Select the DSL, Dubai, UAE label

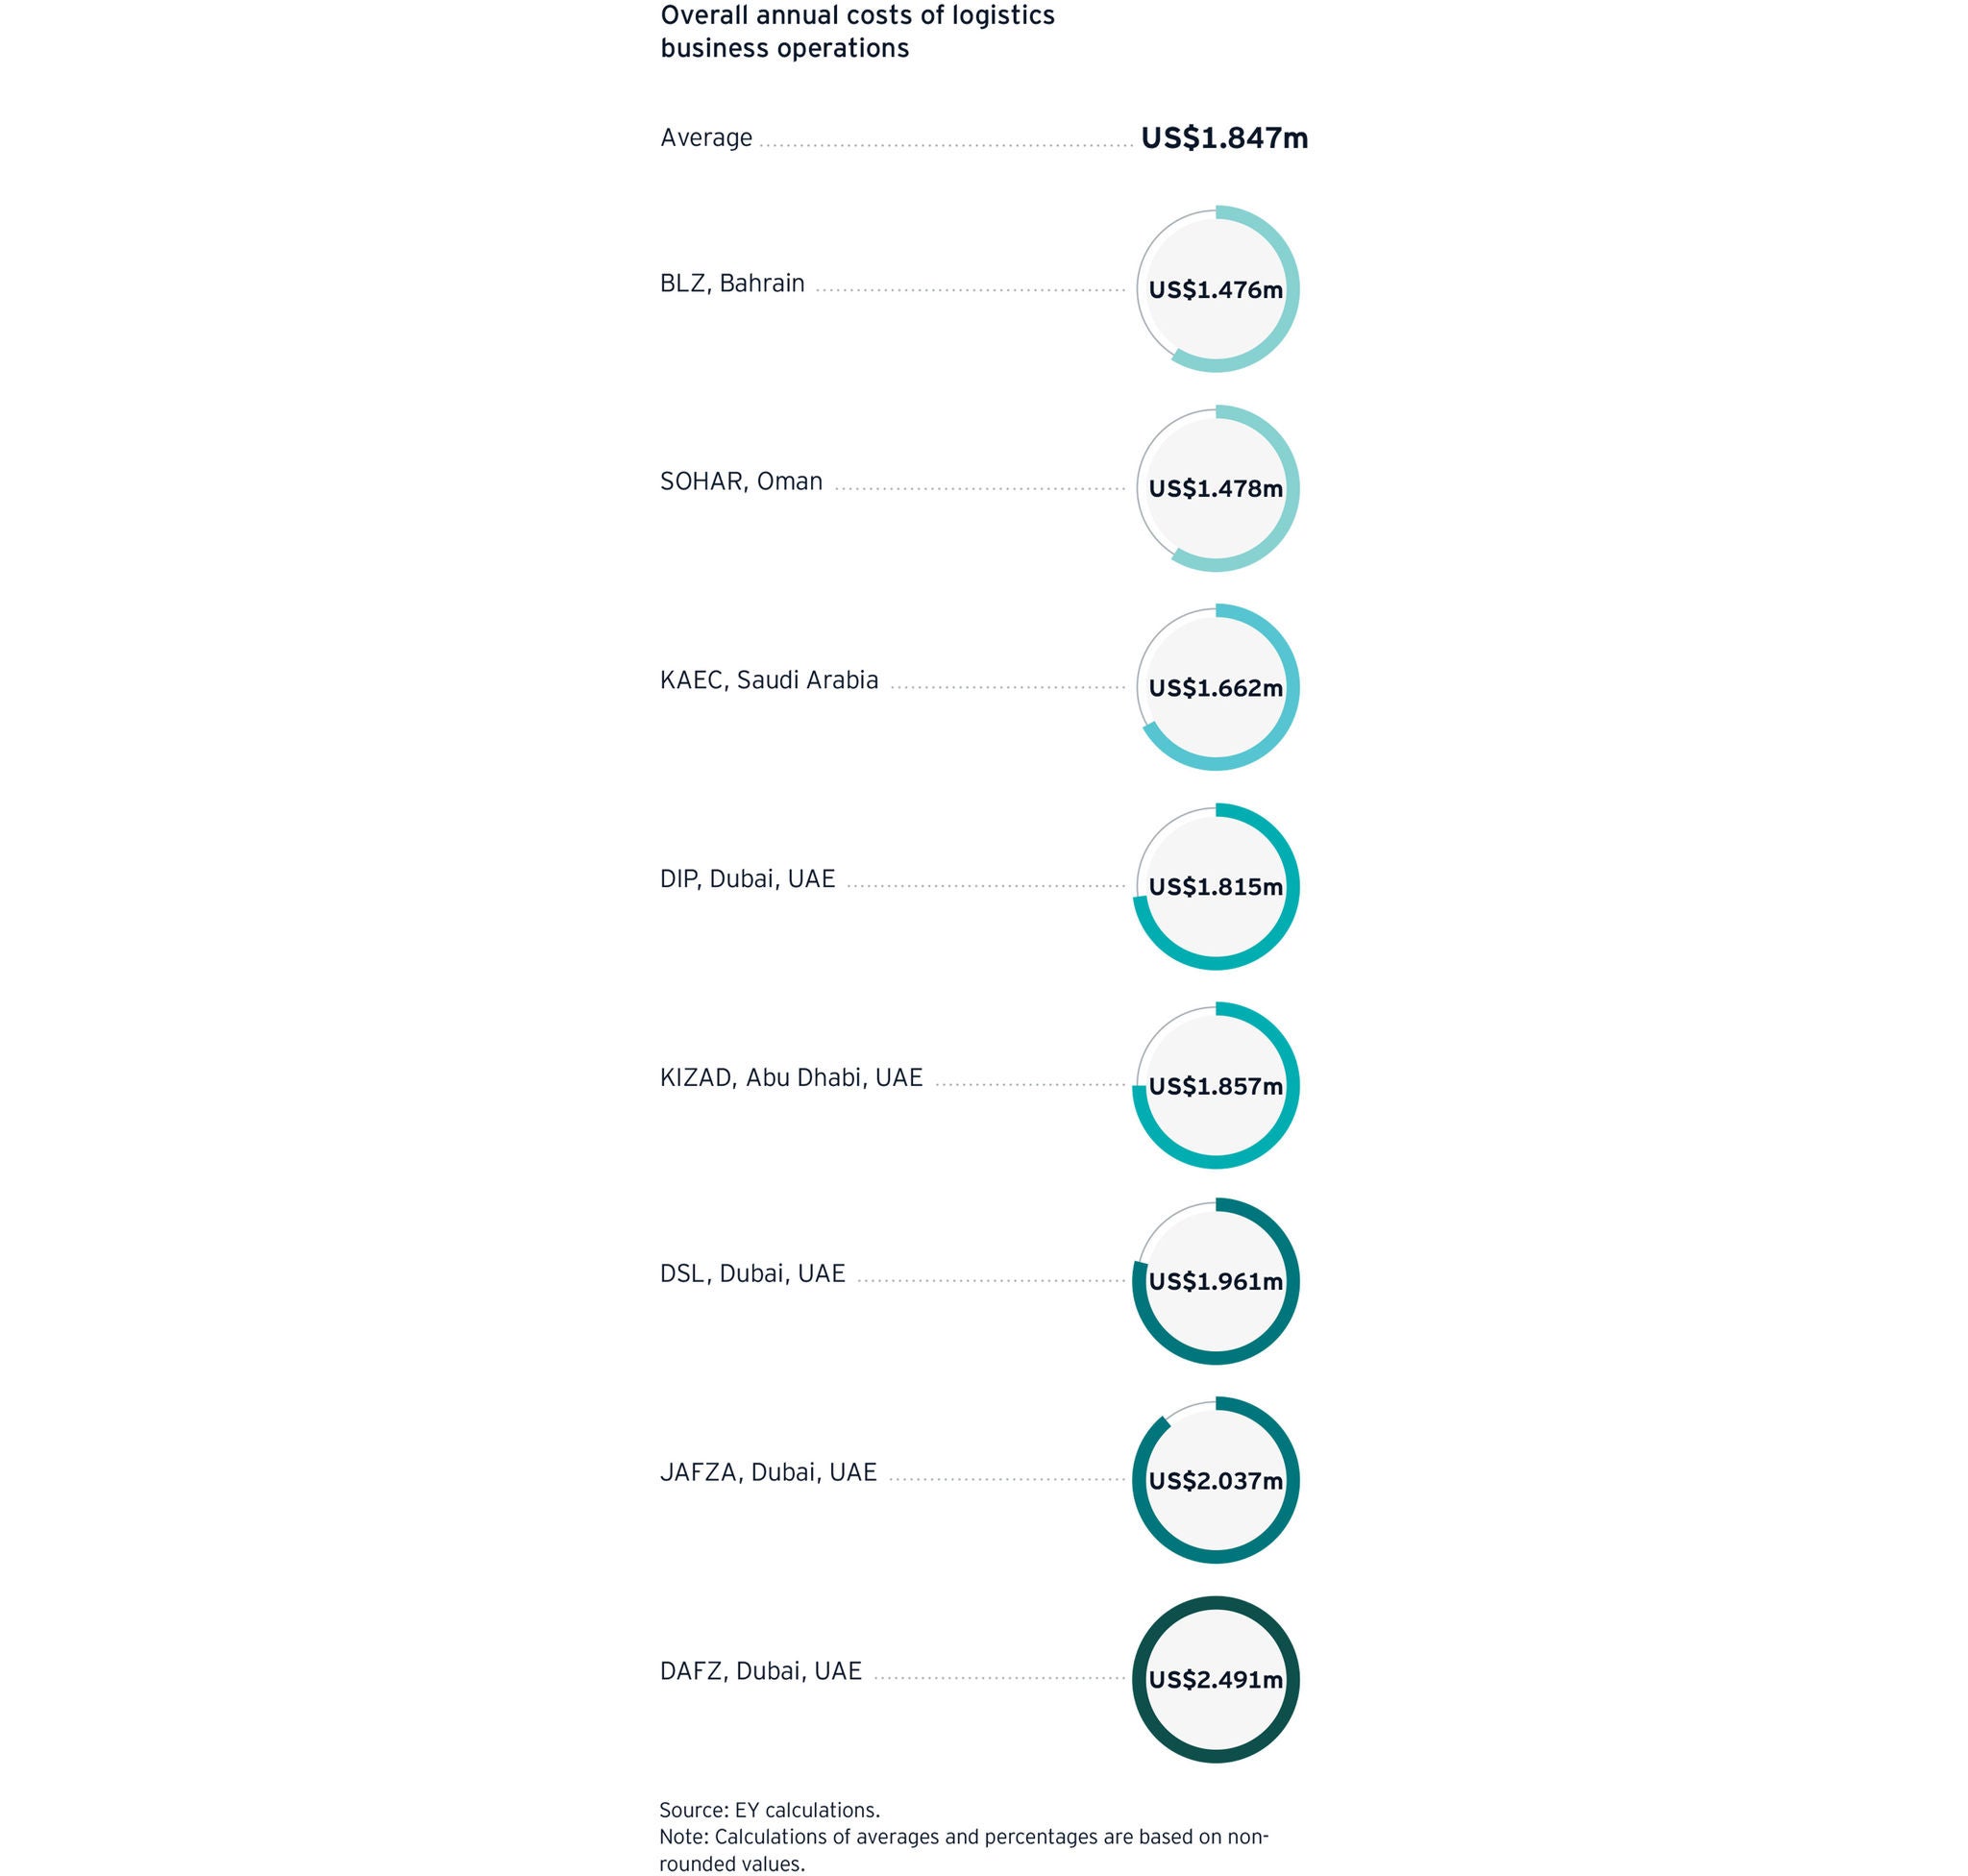[752, 1274]
